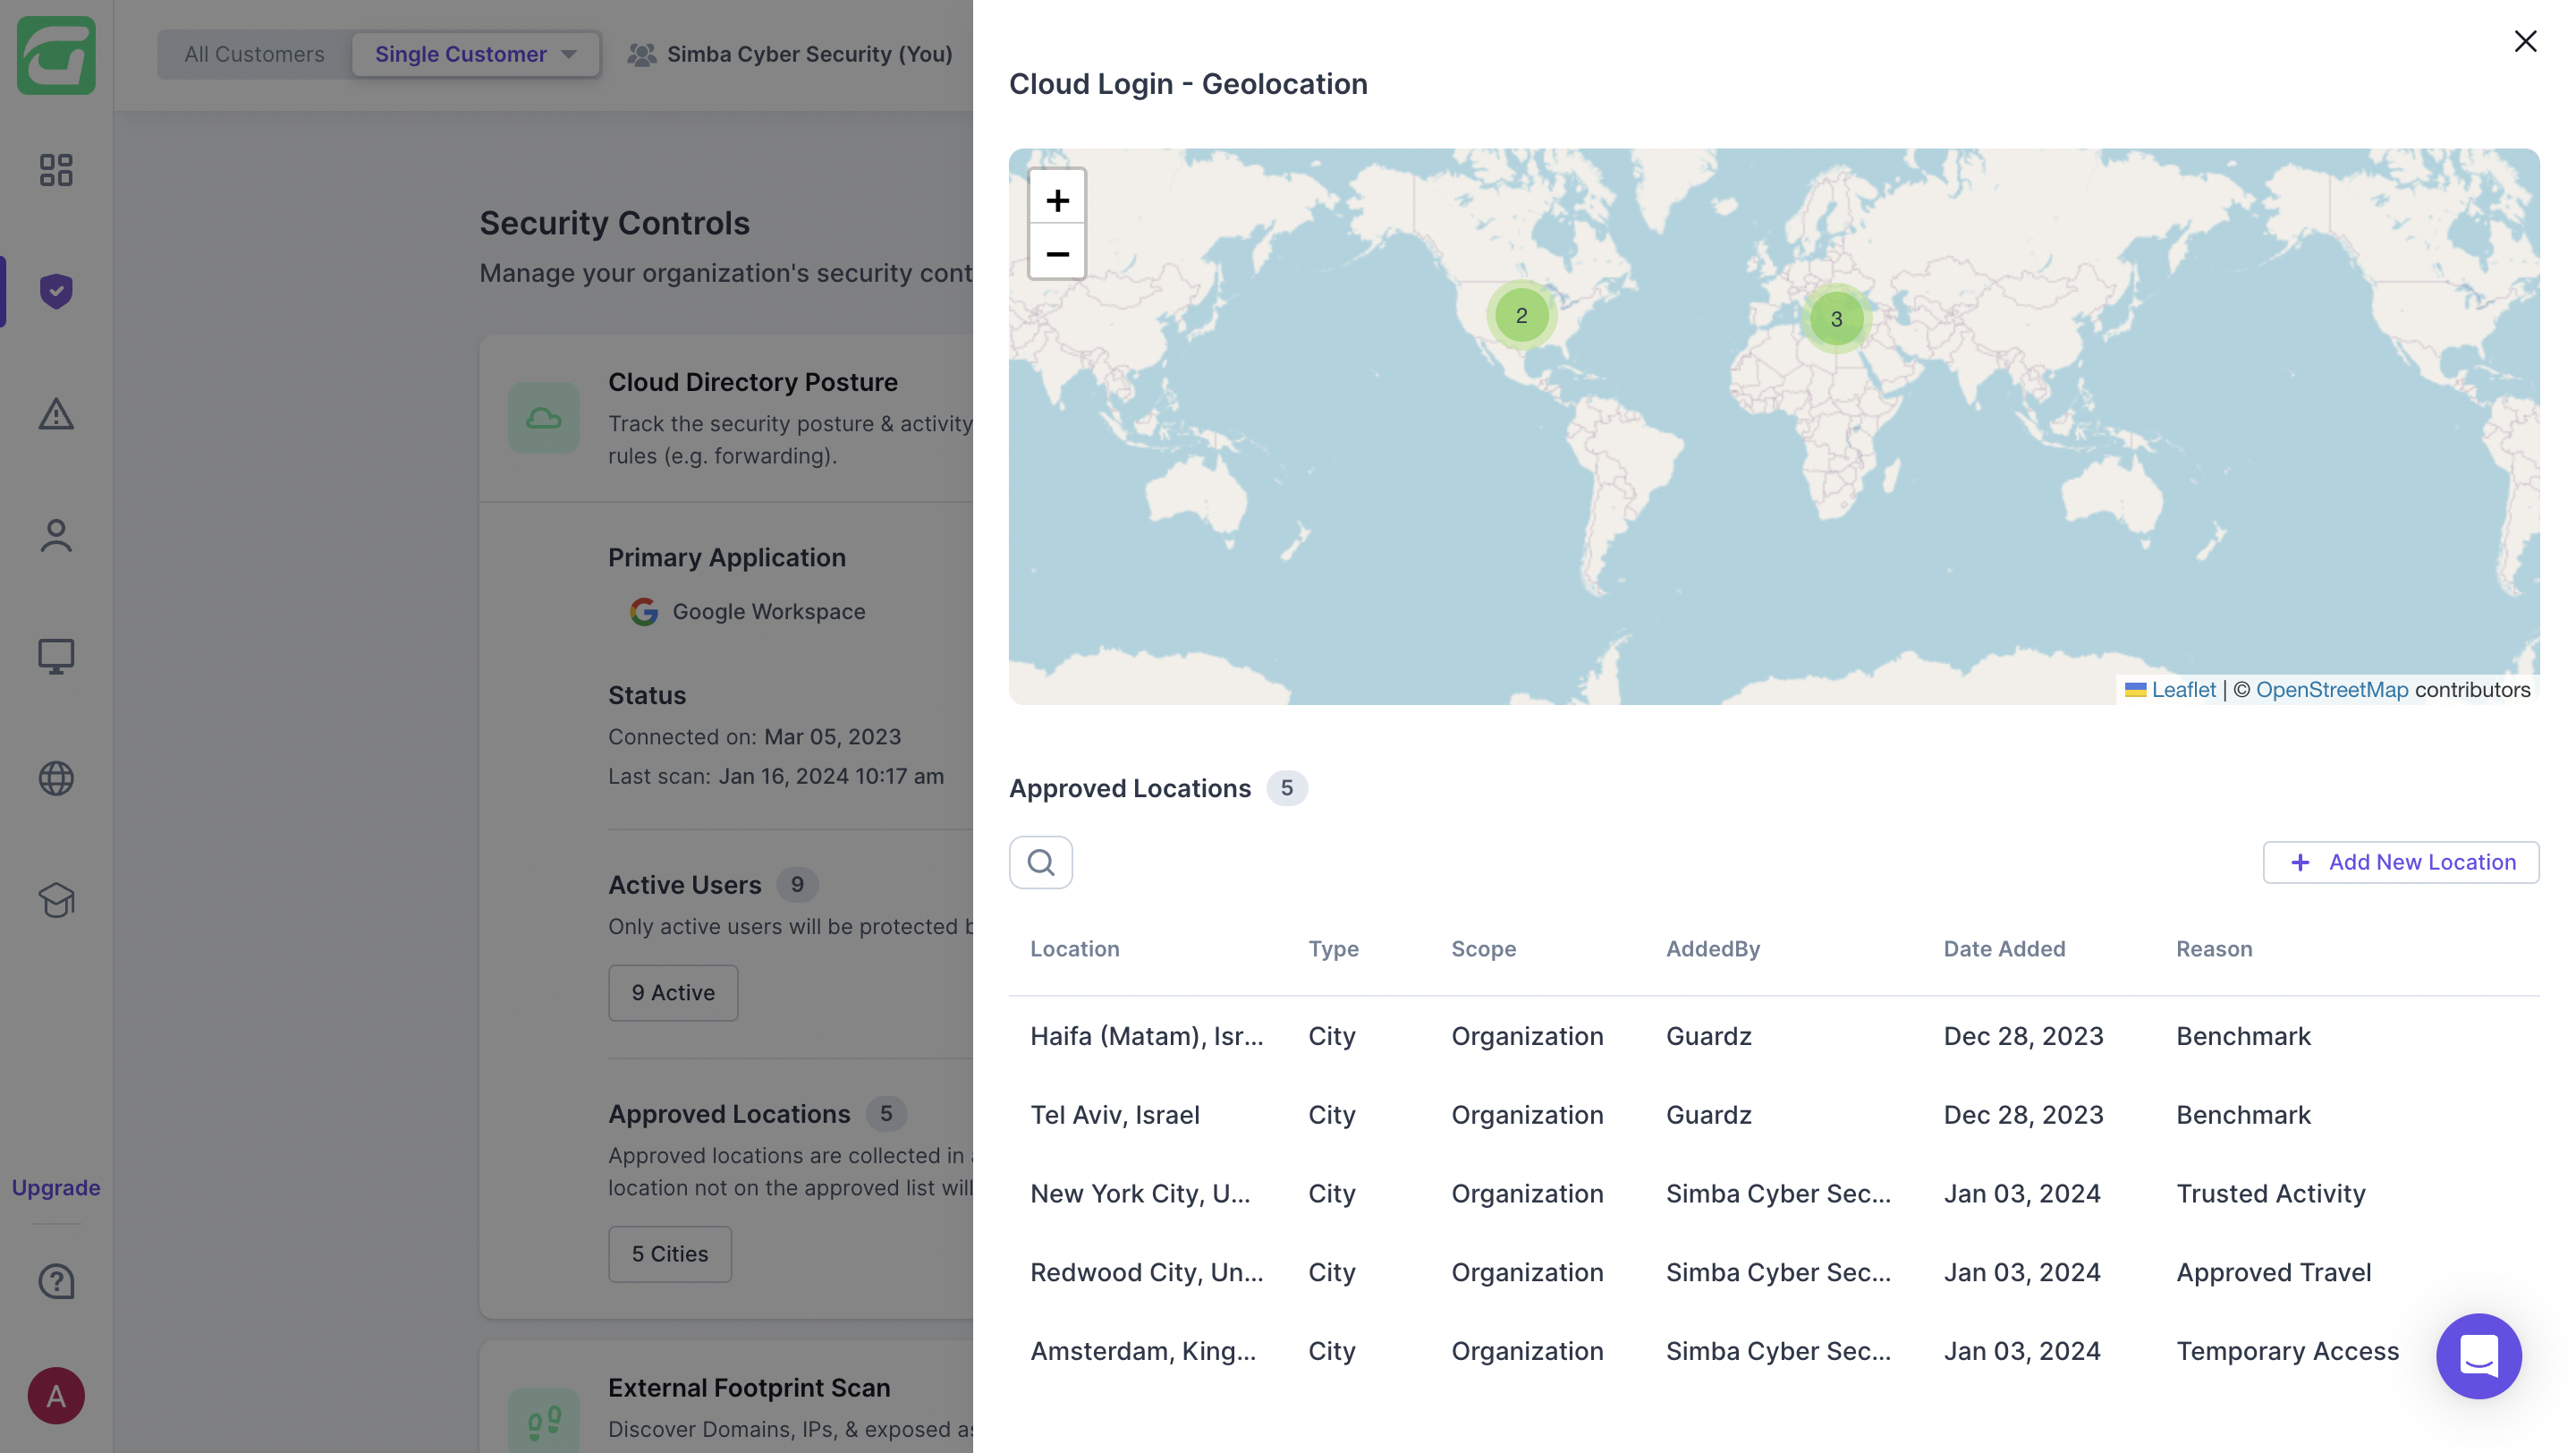The width and height of the screenshot is (2576, 1453).
Task: Switch to All Customers tab
Action: pyautogui.click(x=254, y=54)
